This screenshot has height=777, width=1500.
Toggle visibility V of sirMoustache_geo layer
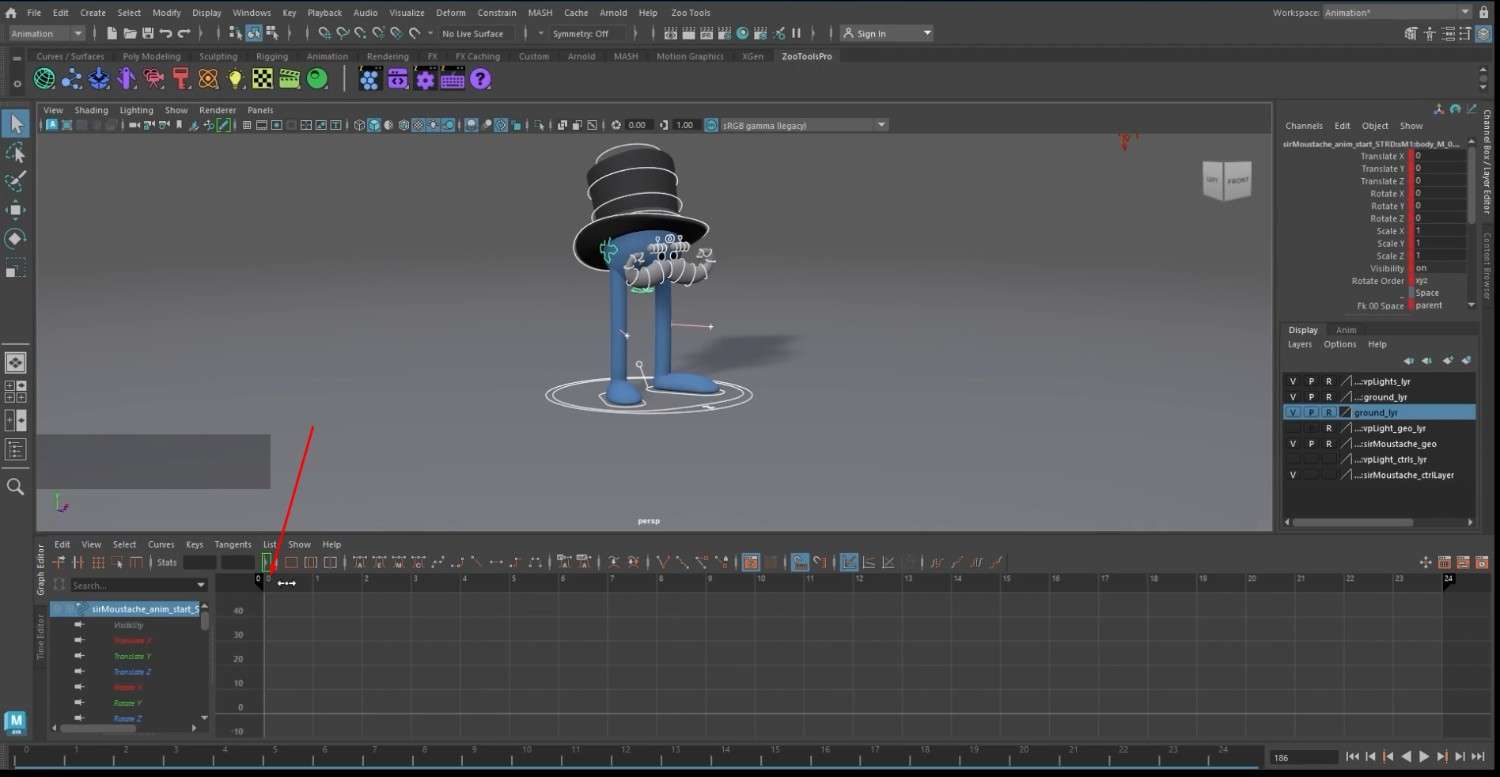click(x=1292, y=443)
